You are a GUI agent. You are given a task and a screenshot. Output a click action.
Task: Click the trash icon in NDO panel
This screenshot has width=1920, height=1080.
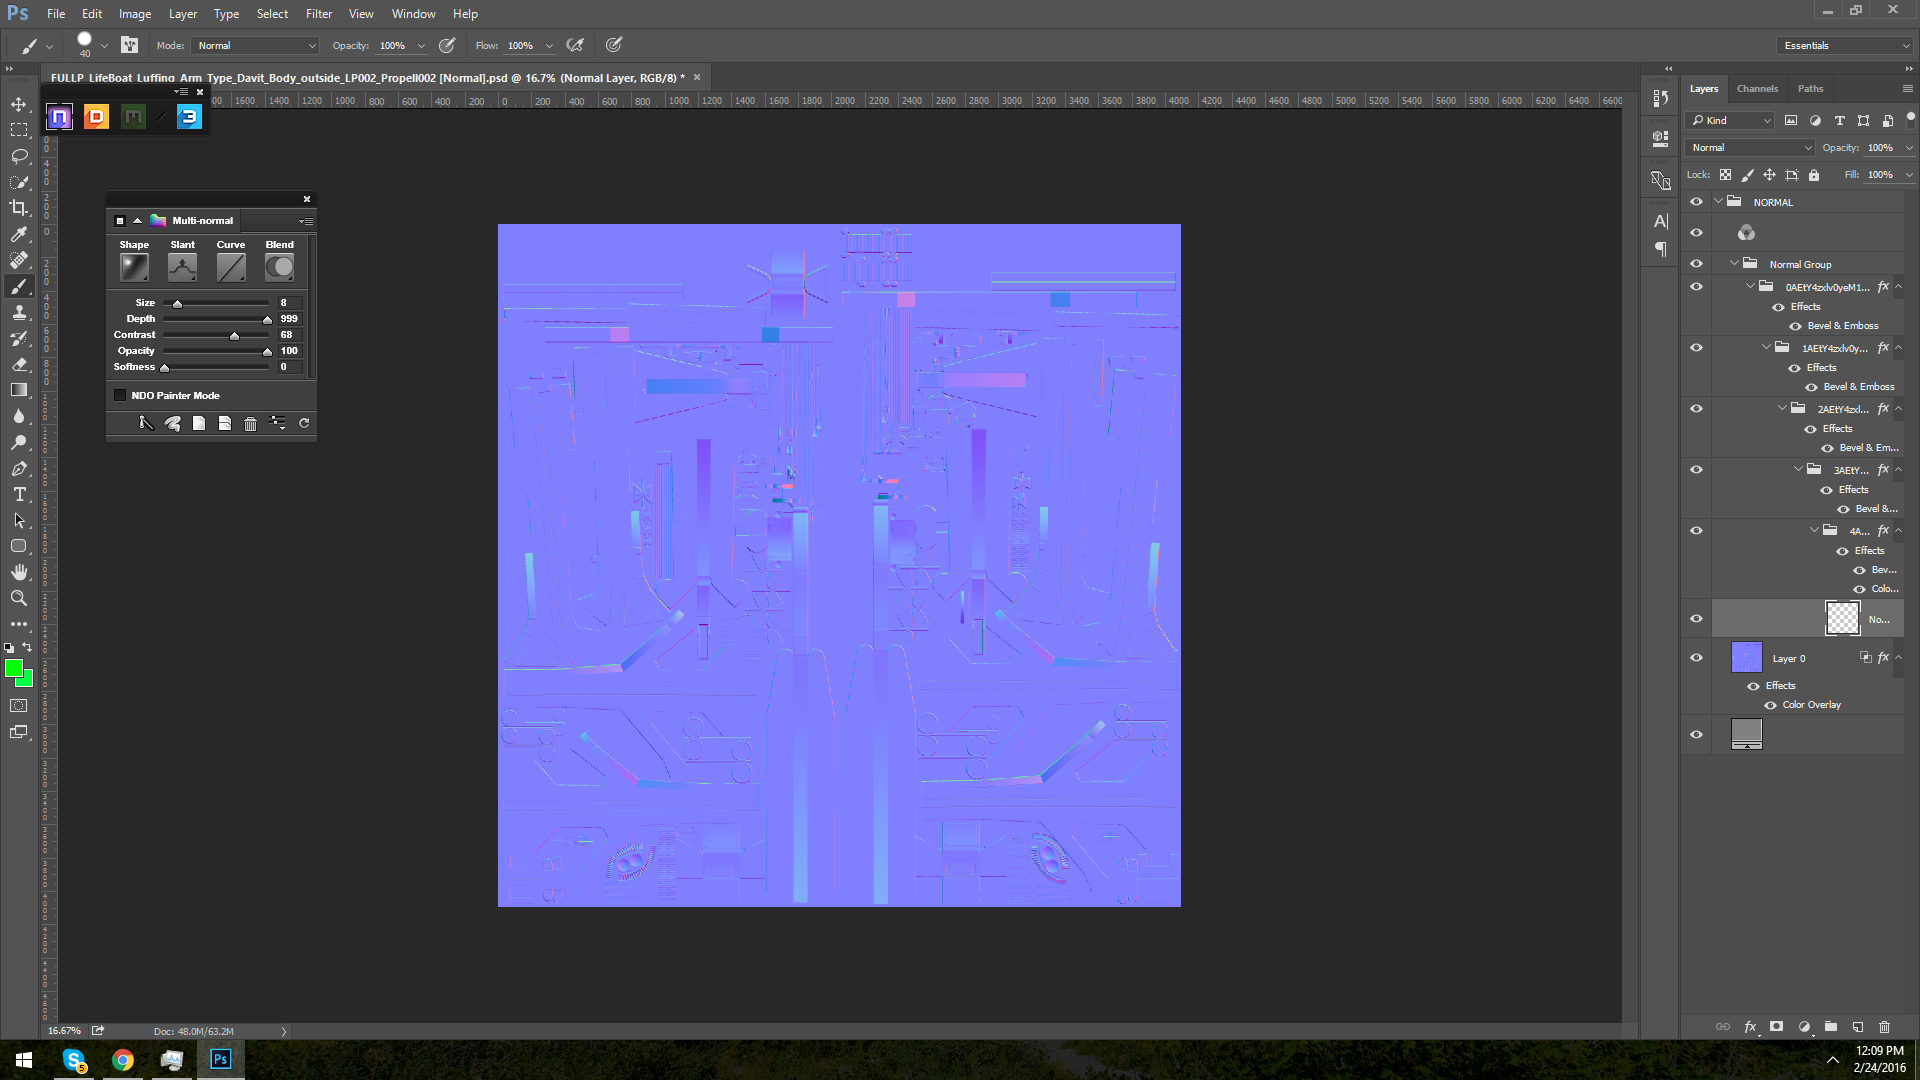click(x=250, y=424)
